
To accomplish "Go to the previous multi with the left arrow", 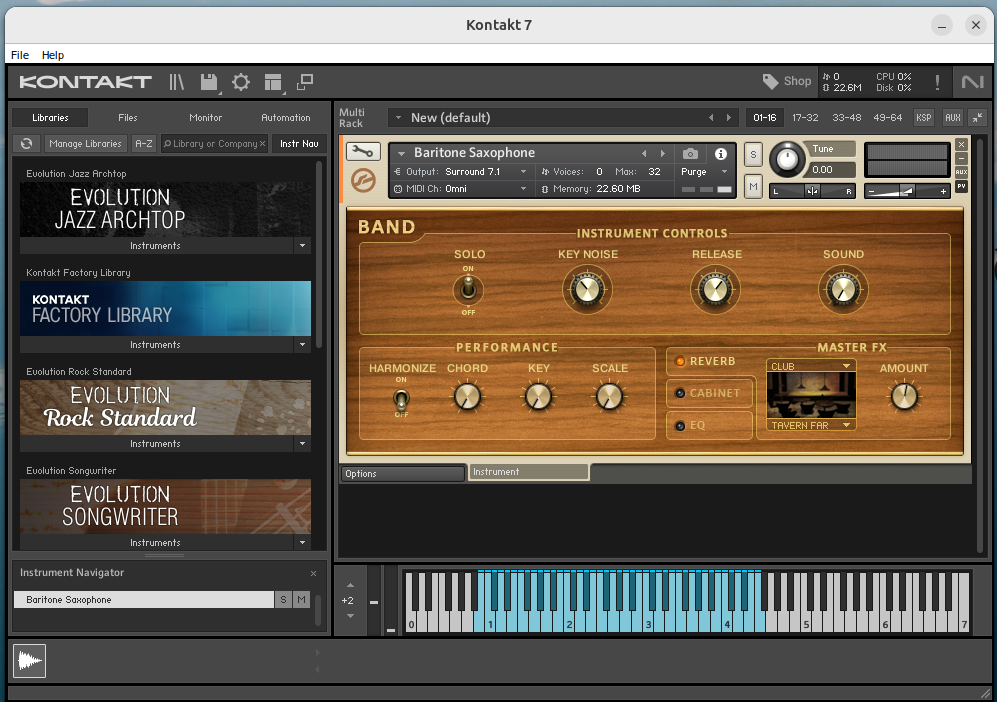I will [711, 118].
